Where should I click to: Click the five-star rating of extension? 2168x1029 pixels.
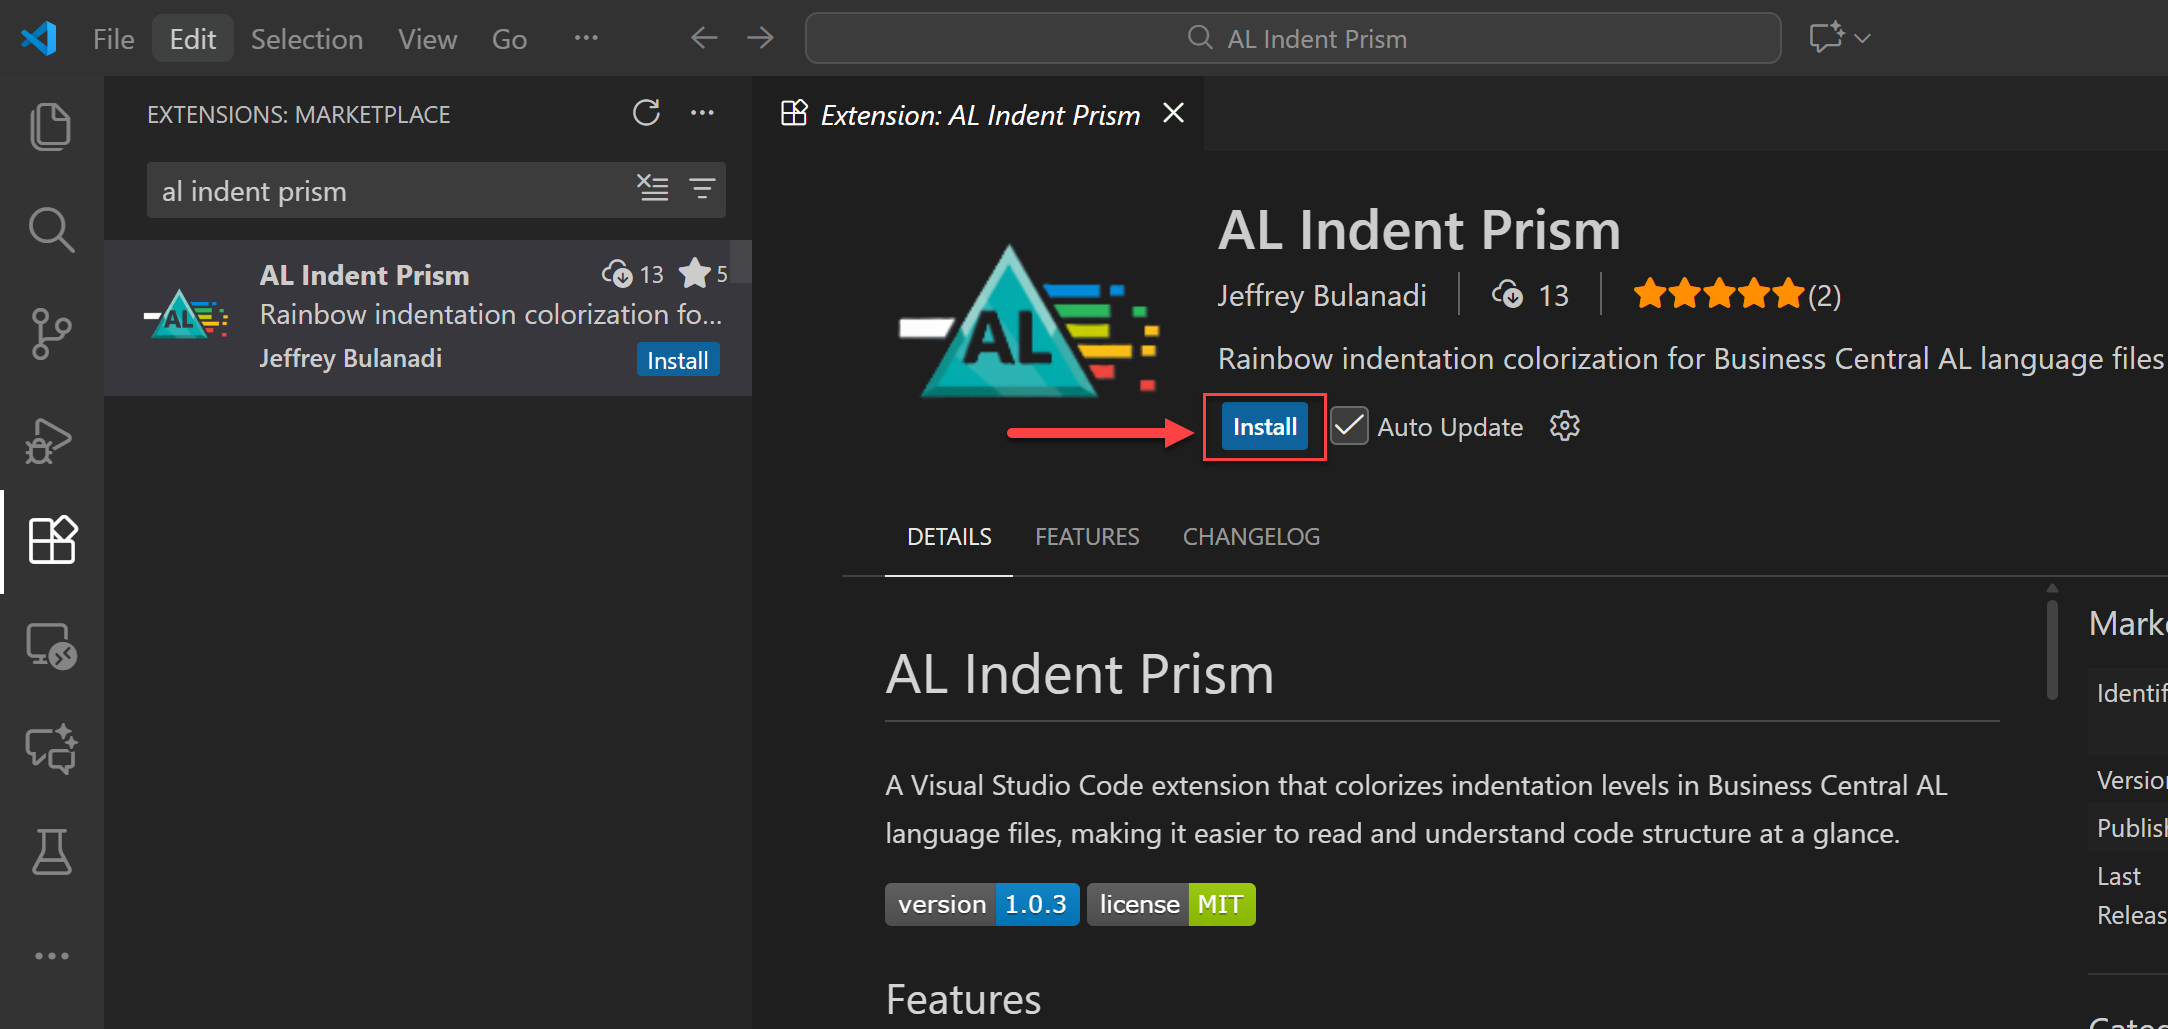click(x=1717, y=295)
